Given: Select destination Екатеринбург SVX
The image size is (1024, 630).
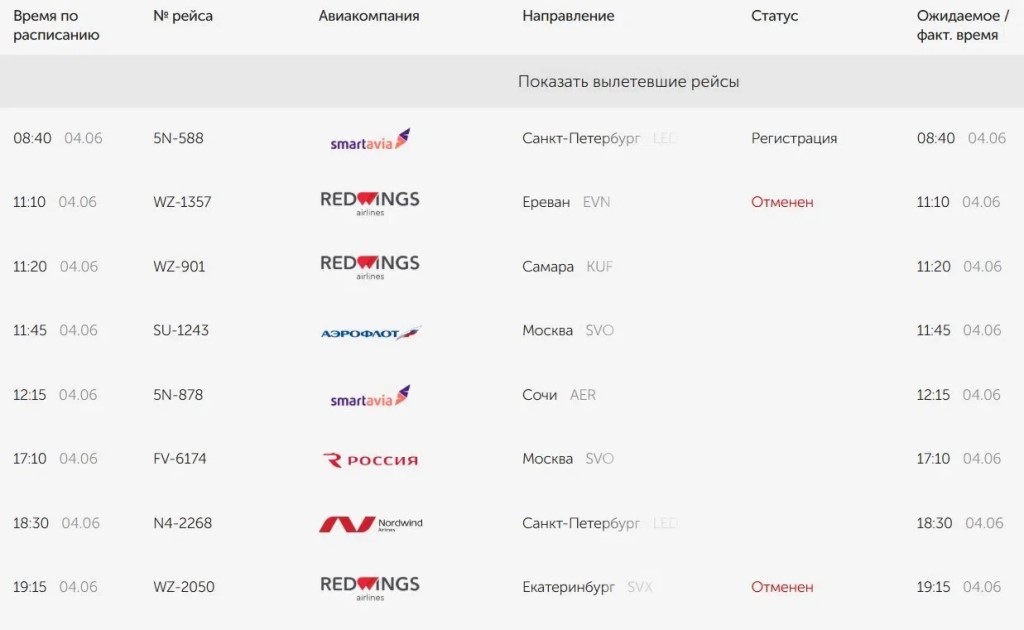Looking at the screenshot, I should (587, 587).
